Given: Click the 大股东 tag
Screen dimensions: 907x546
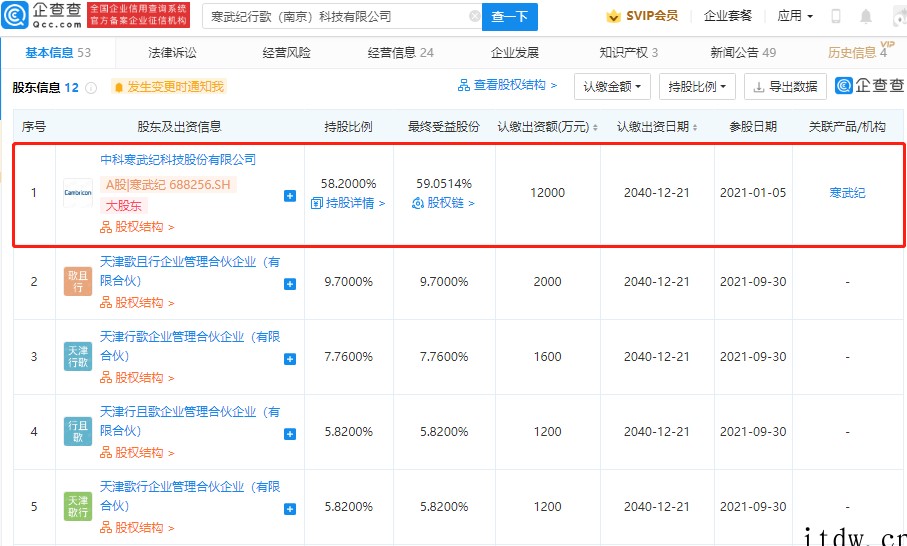Looking at the screenshot, I should point(124,206).
